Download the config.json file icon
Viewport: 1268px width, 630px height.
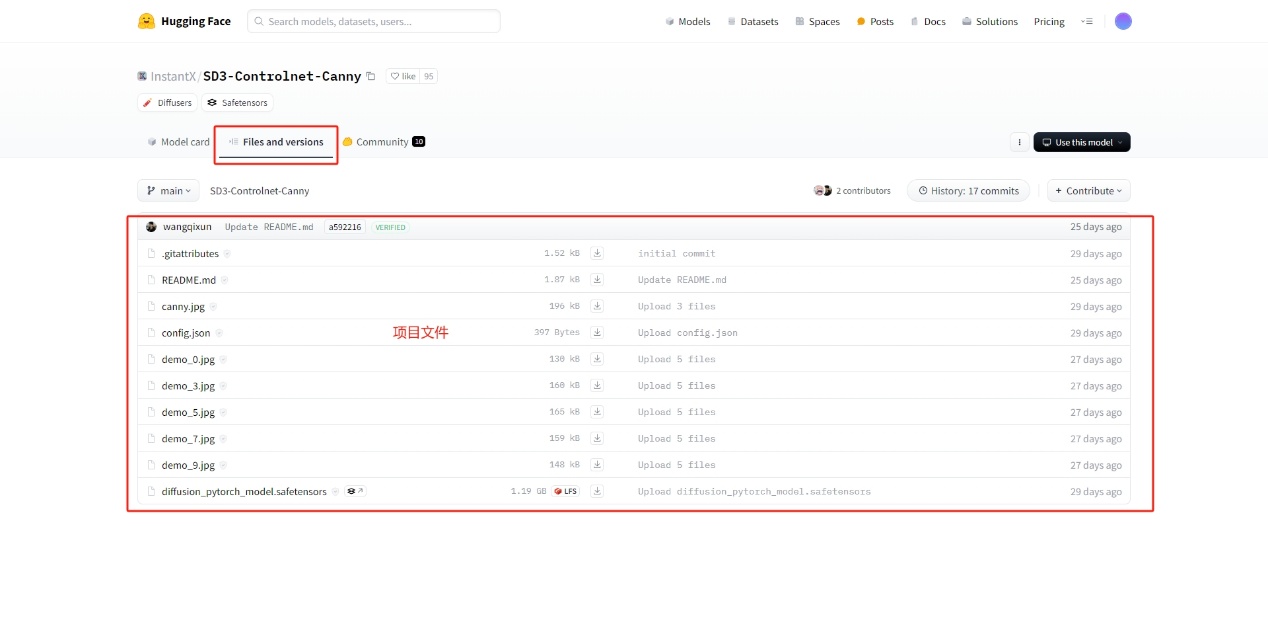click(x=597, y=333)
